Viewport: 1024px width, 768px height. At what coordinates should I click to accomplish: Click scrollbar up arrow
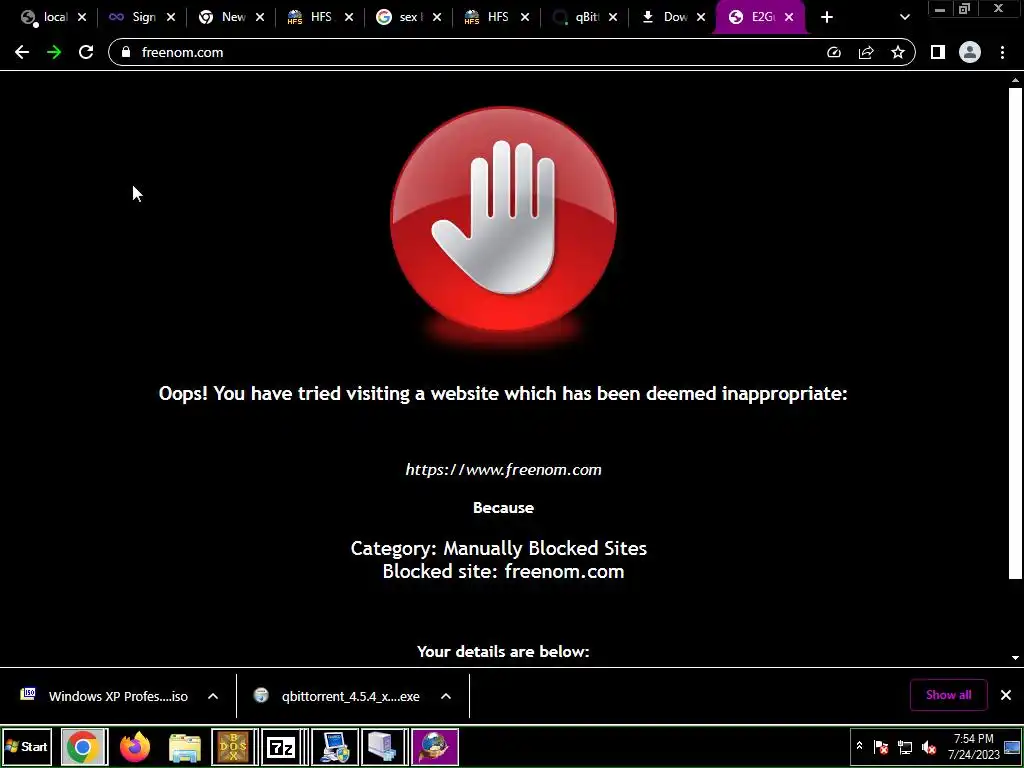click(1015, 80)
